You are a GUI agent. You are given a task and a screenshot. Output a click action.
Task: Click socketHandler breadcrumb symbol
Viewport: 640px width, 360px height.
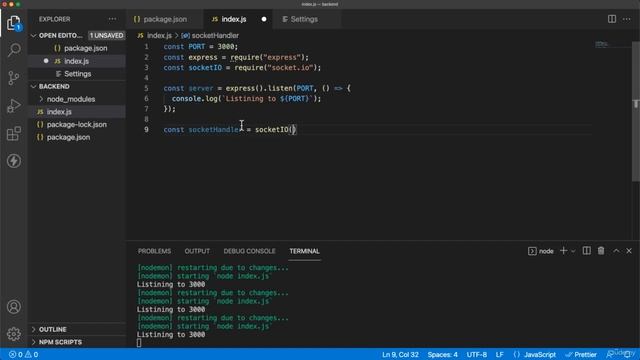click(210, 36)
